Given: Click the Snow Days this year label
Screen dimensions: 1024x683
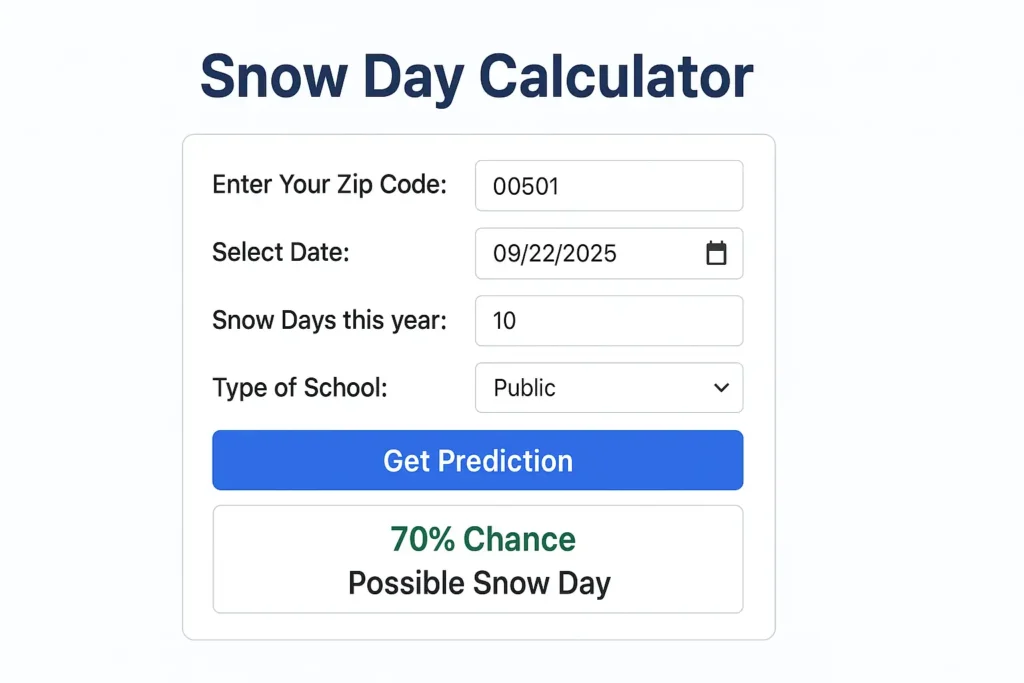Looking at the screenshot, I should tap(329, 321).
